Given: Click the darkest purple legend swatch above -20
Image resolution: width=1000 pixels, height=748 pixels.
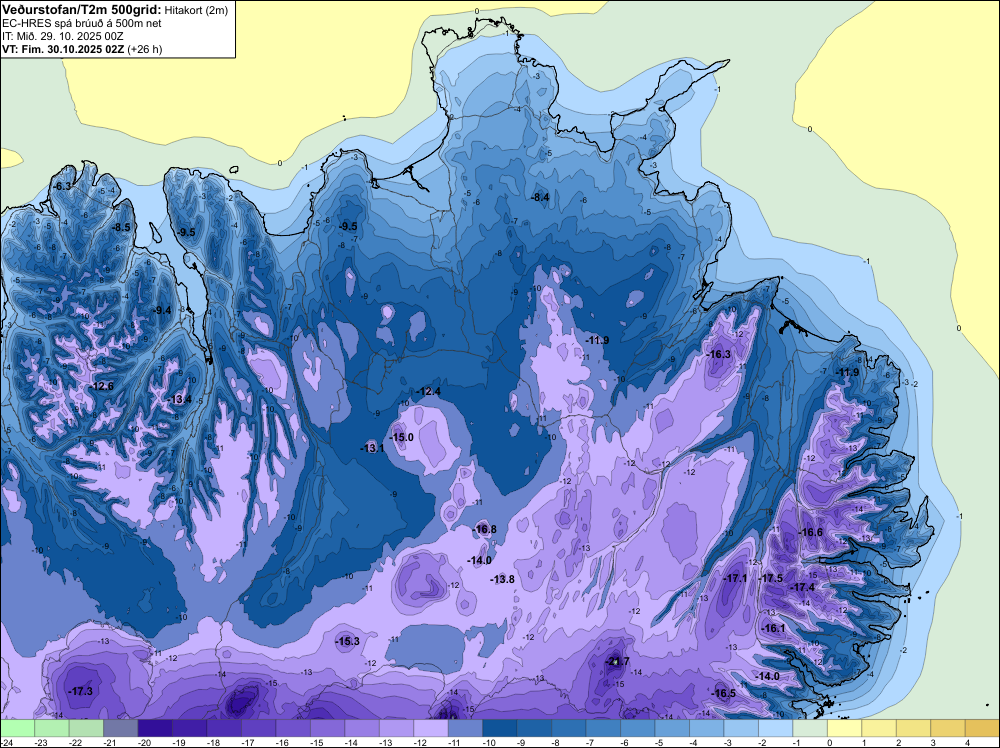Looking at the screenshot, I should point(155,728).
